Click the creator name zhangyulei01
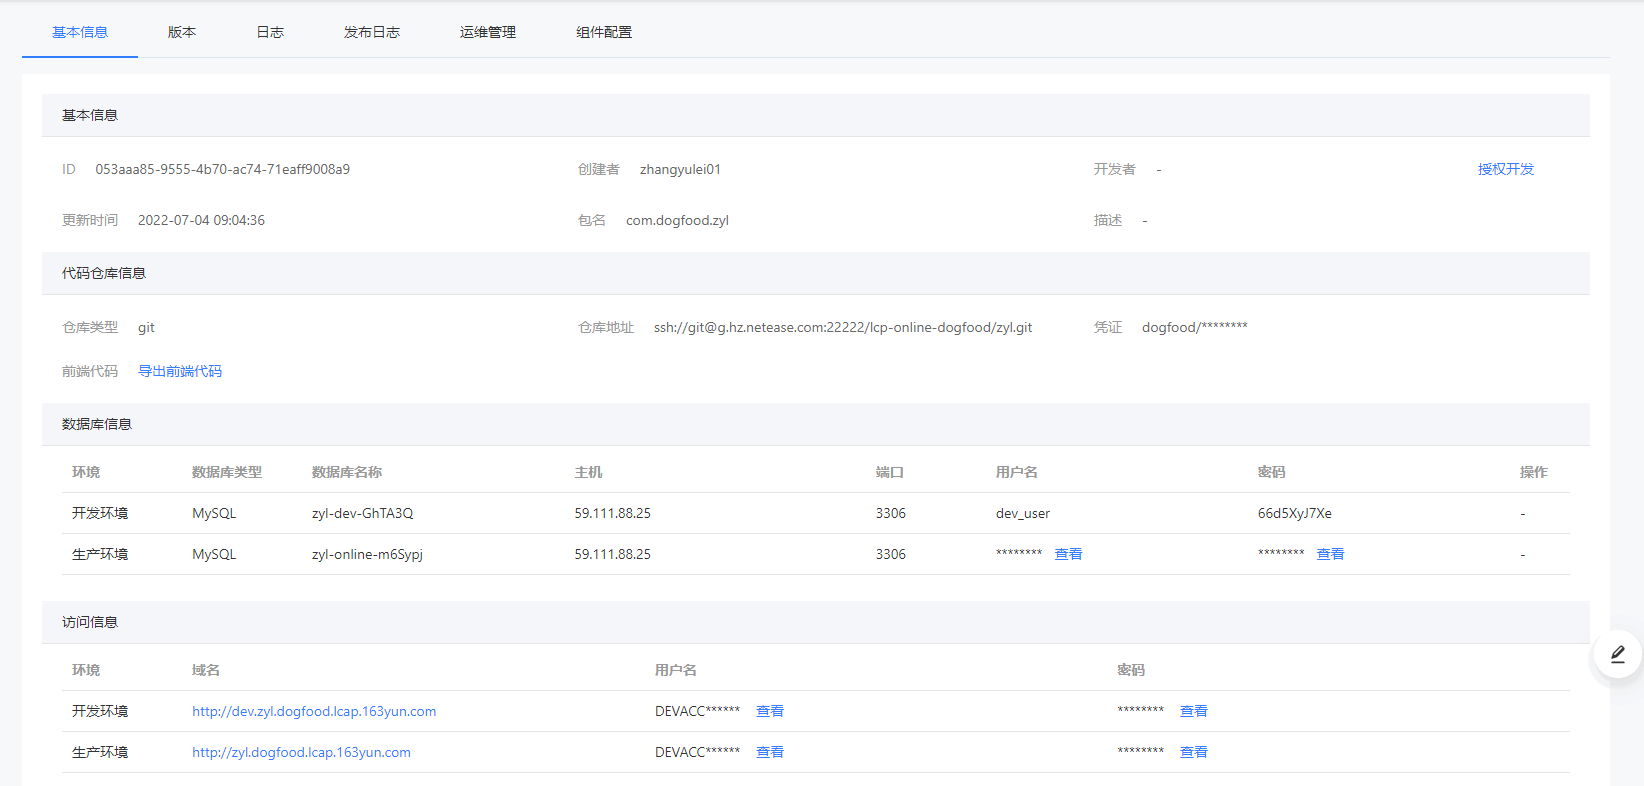This screenshot has height=786, width=1644. click(x=680, y=169)
